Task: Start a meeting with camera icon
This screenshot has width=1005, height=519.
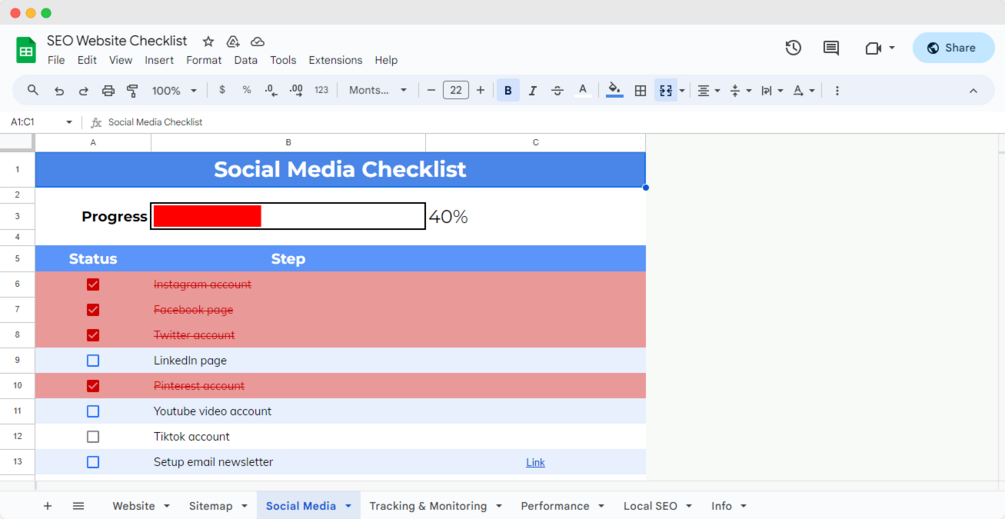Action: pyautogui.click(x=873, y=48)
